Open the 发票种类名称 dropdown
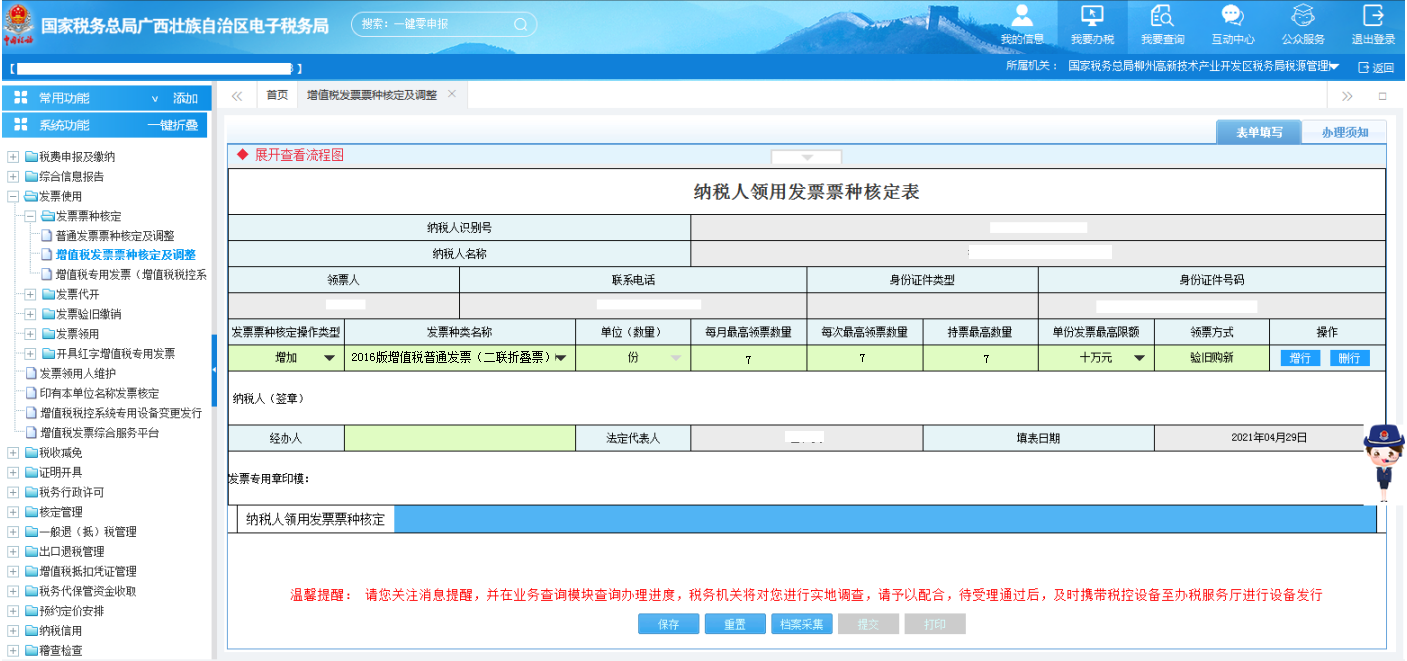 [x=561, y=358]
